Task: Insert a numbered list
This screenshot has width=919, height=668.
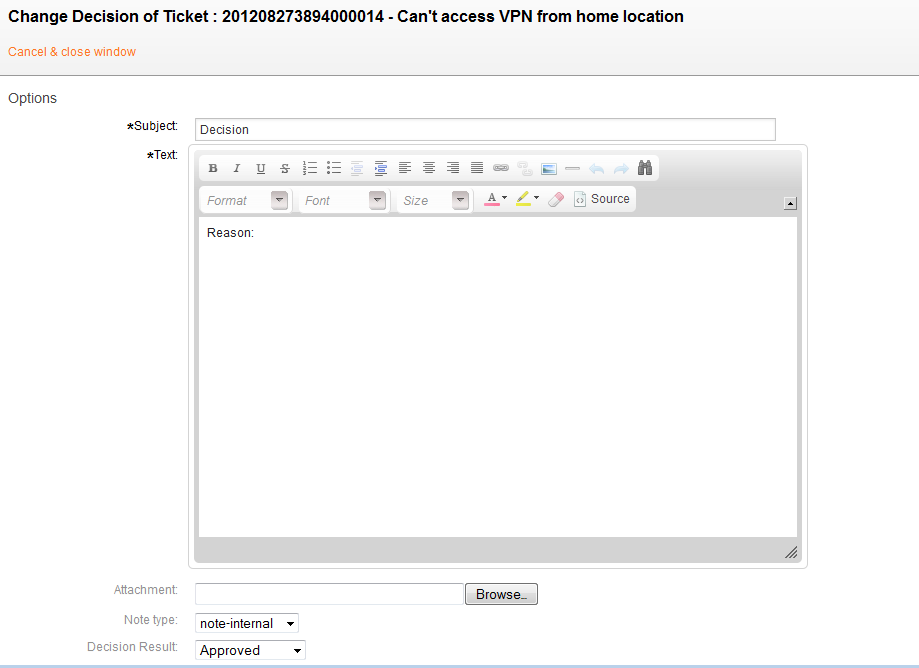Action: (310, 168)
